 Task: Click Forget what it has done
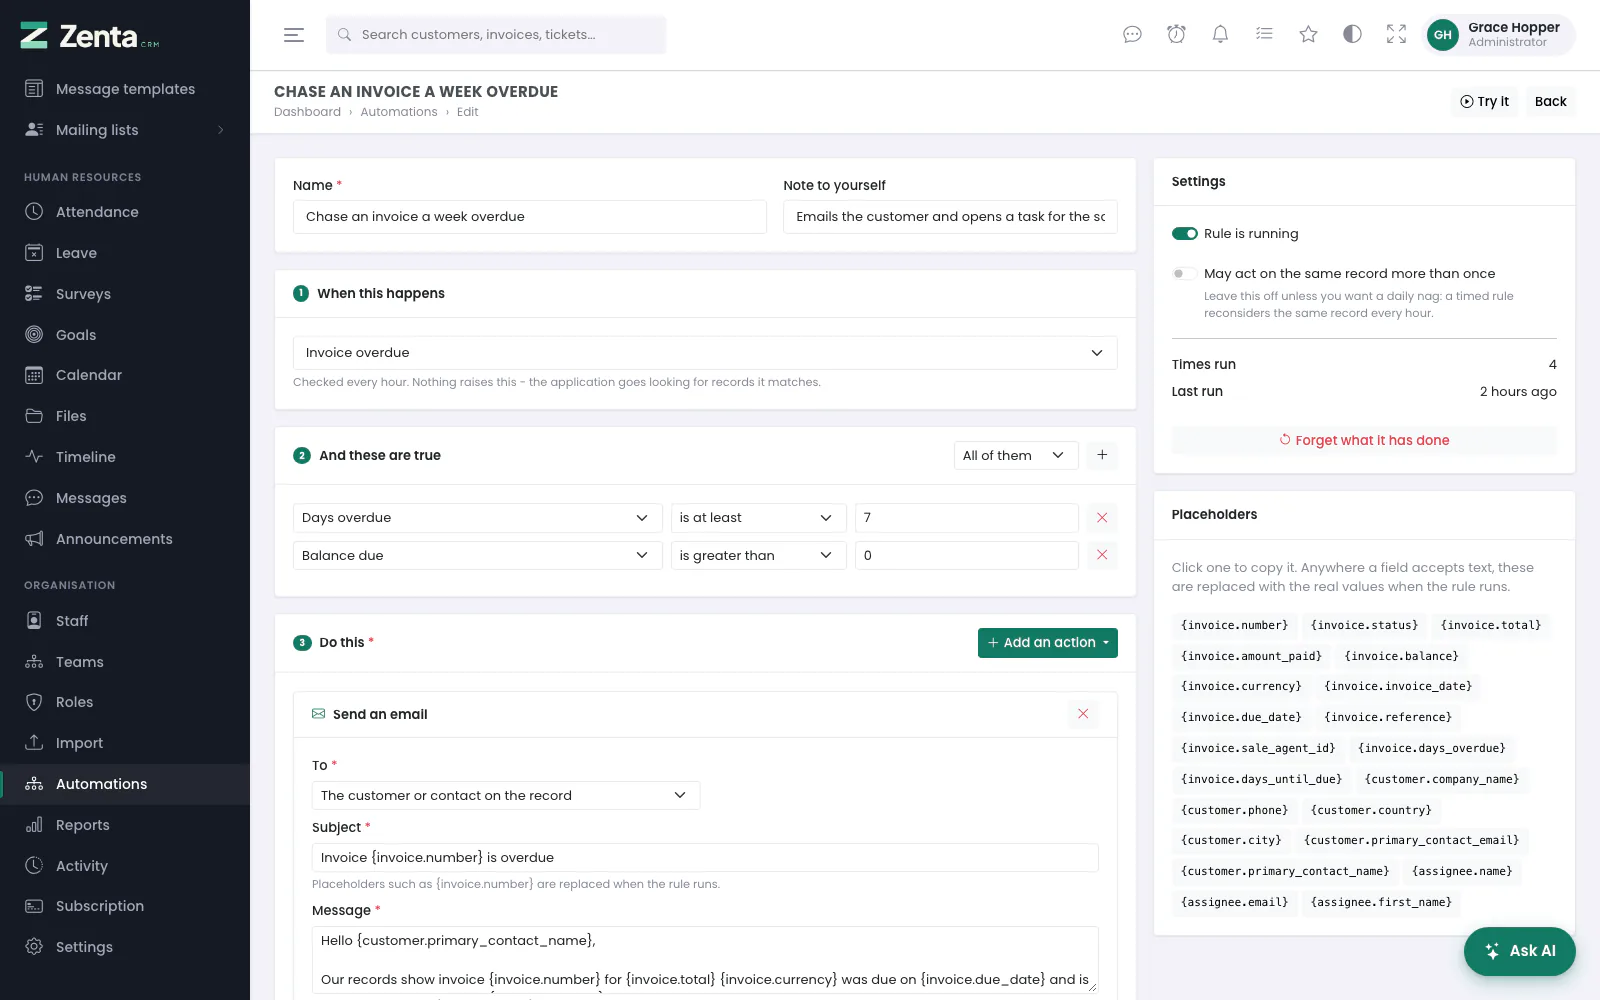1364,440
